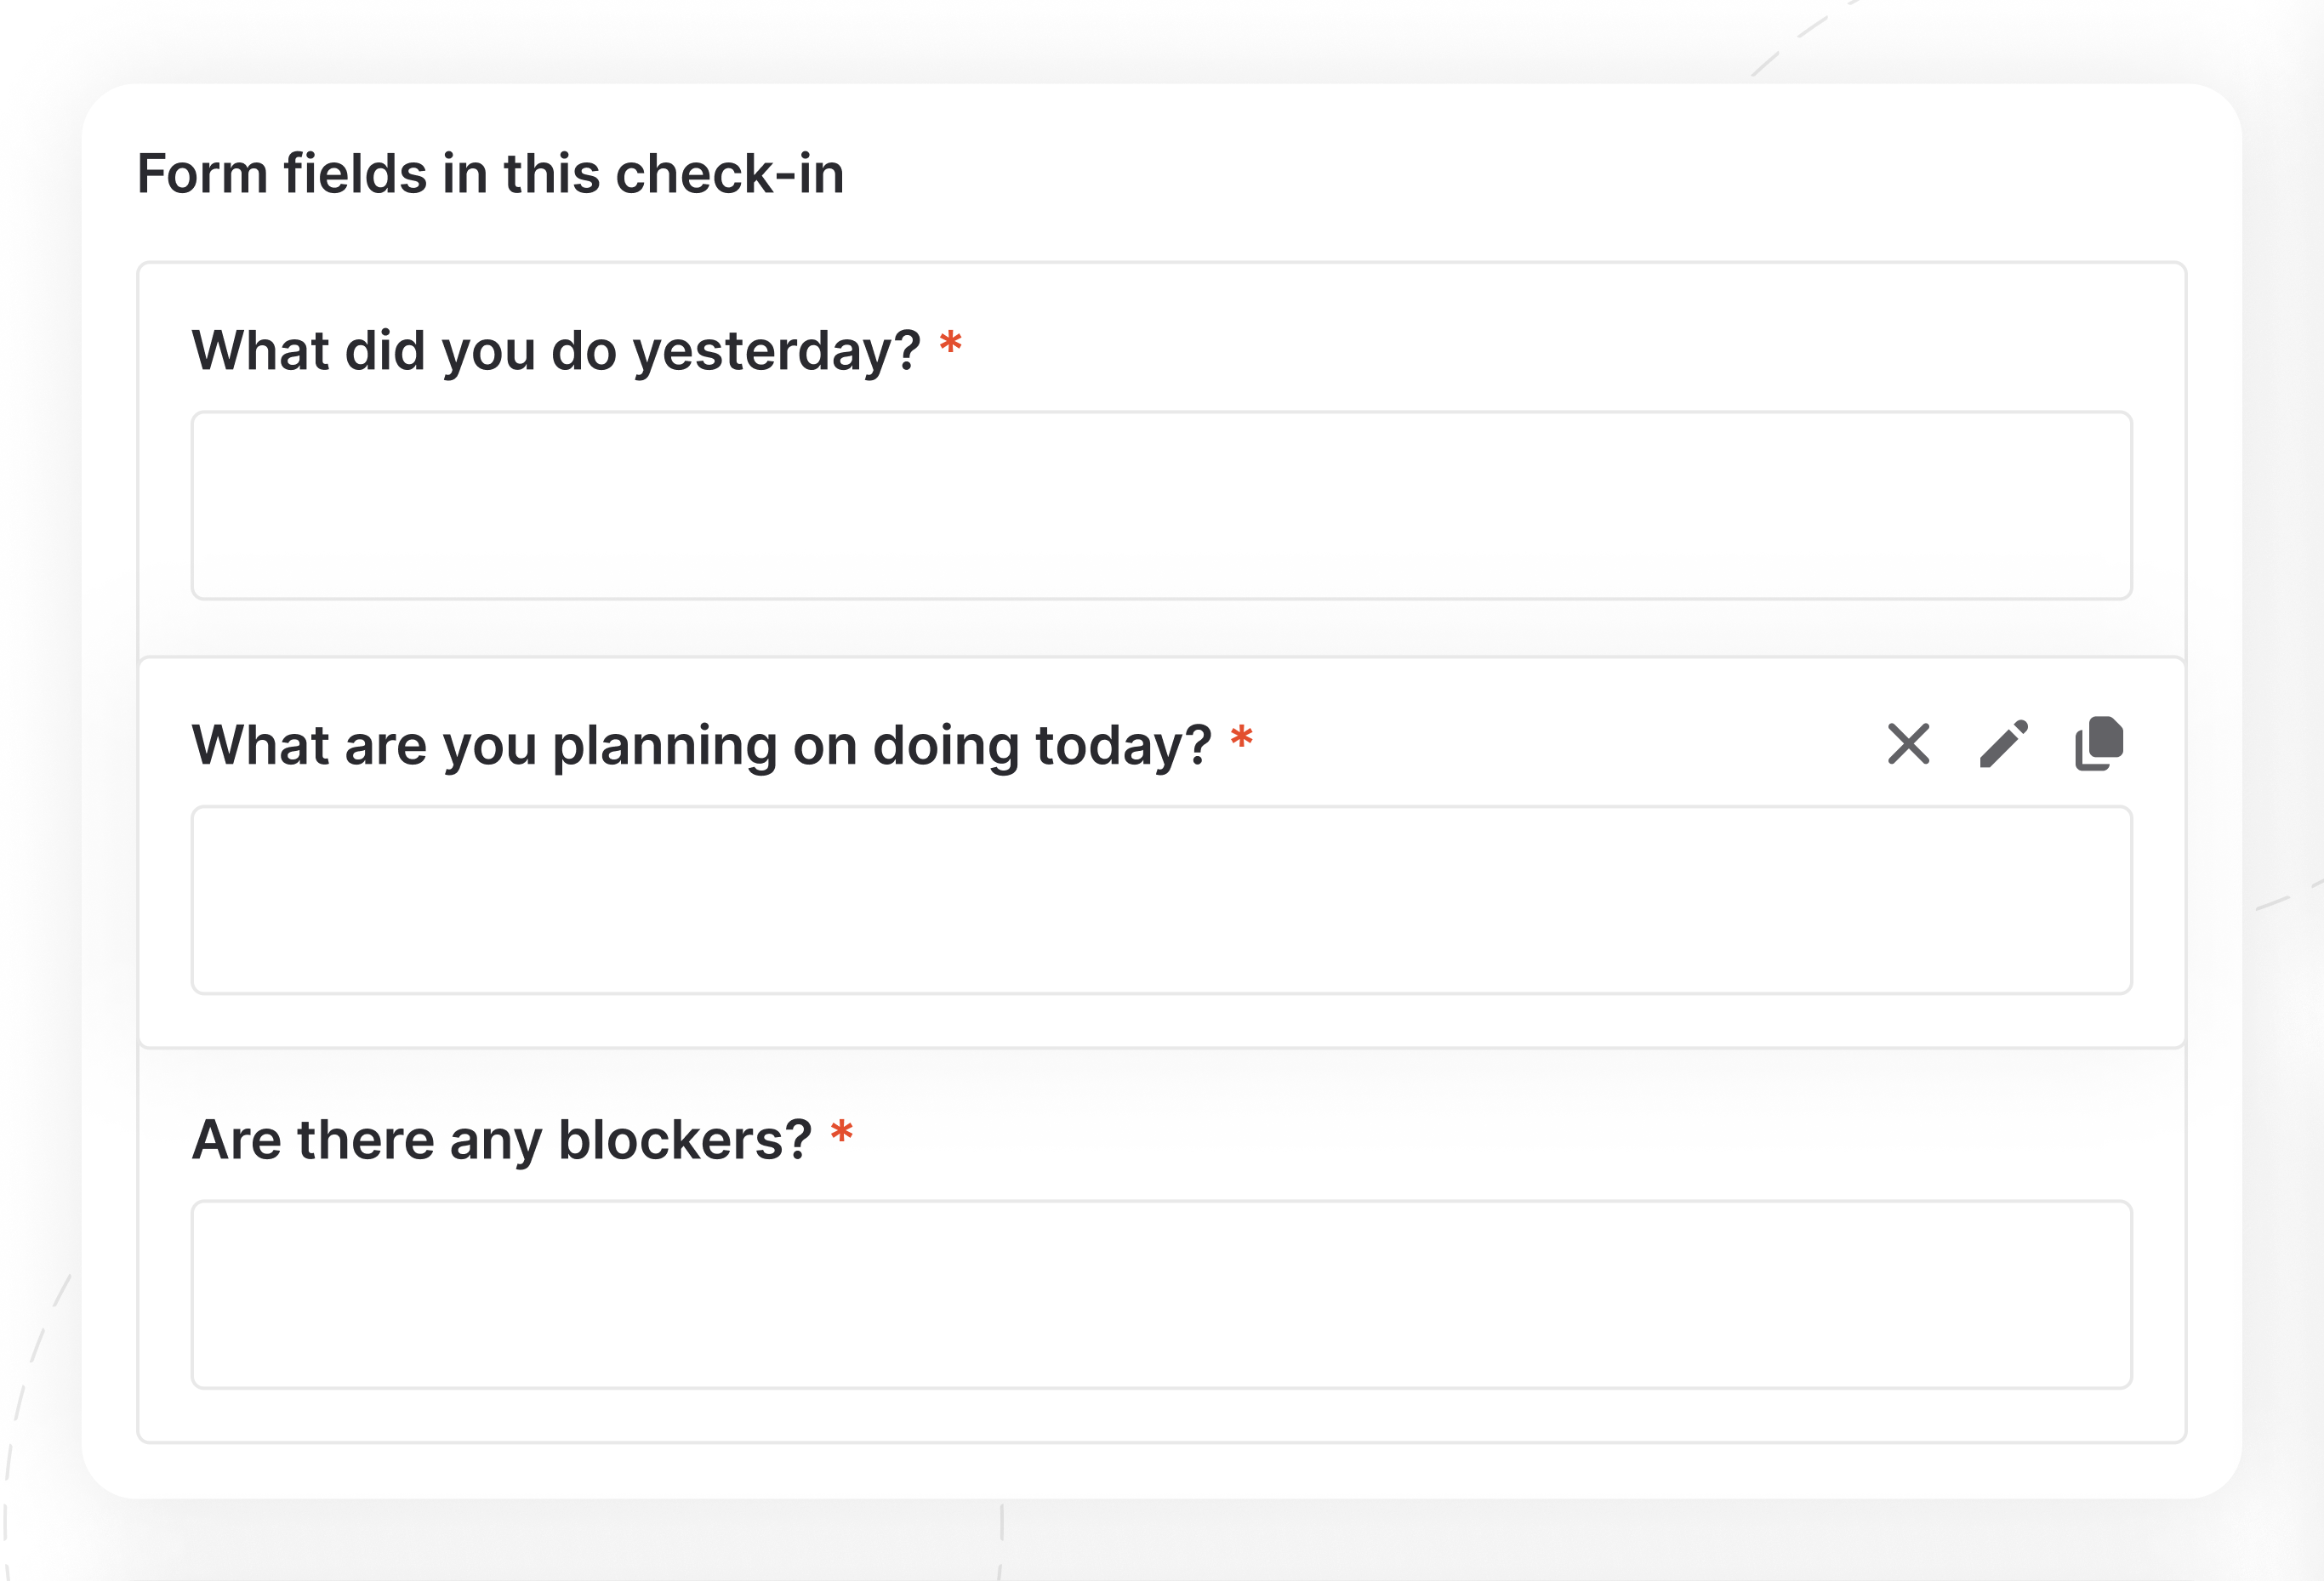Click the "What are you planning on doing today?" label

[x=700, y=746]
